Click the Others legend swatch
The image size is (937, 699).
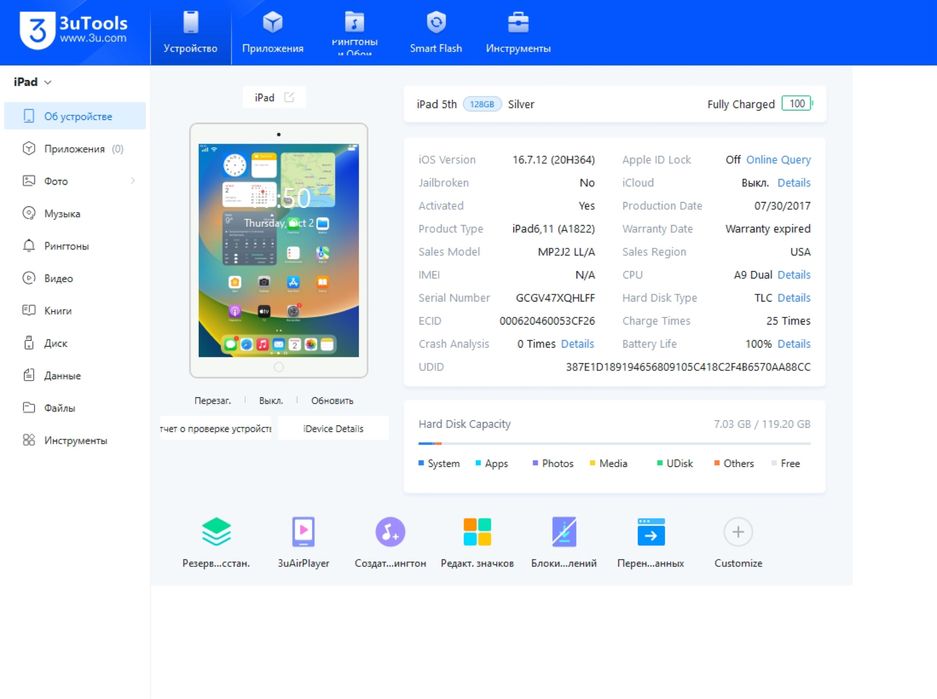pos(716,463)
